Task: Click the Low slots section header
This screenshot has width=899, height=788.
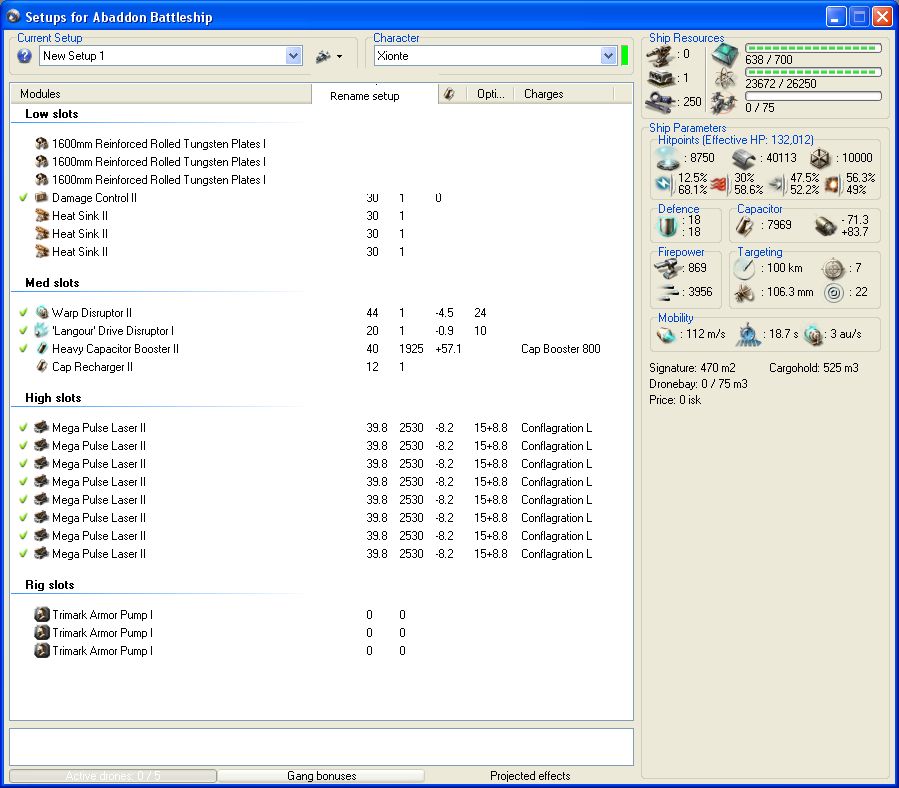Action: (x=52, y=114)
